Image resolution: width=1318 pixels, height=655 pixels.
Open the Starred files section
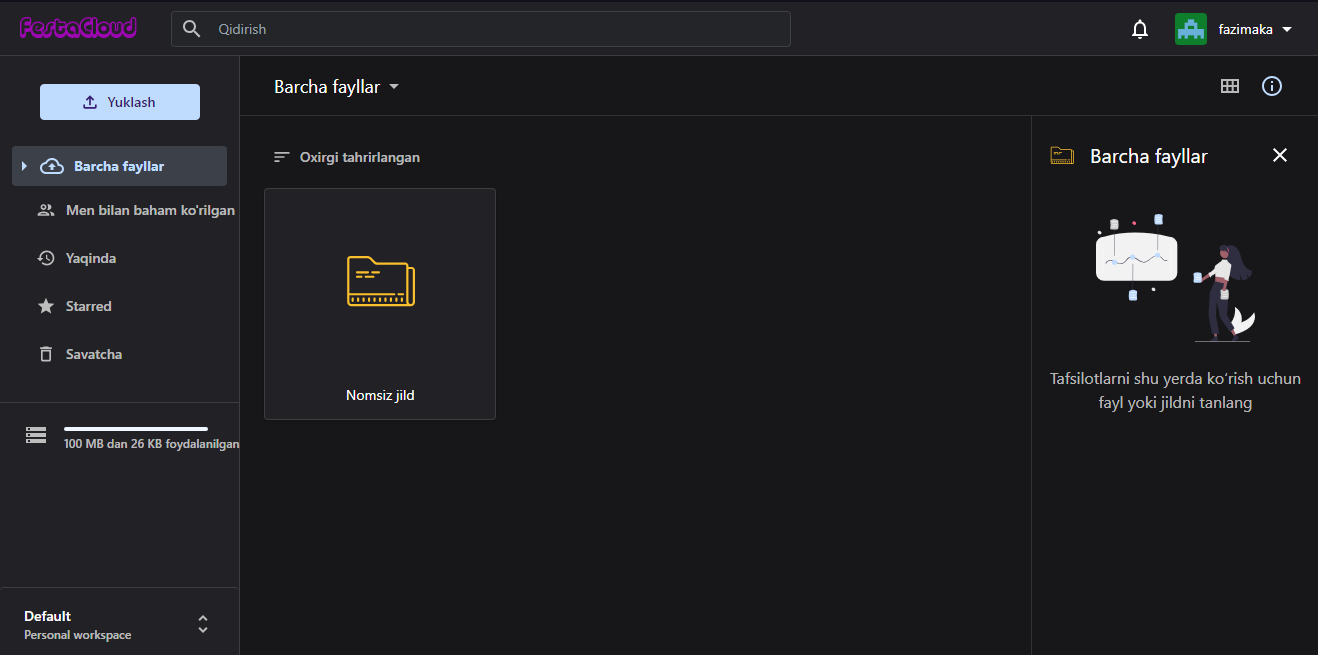[88, 306]
